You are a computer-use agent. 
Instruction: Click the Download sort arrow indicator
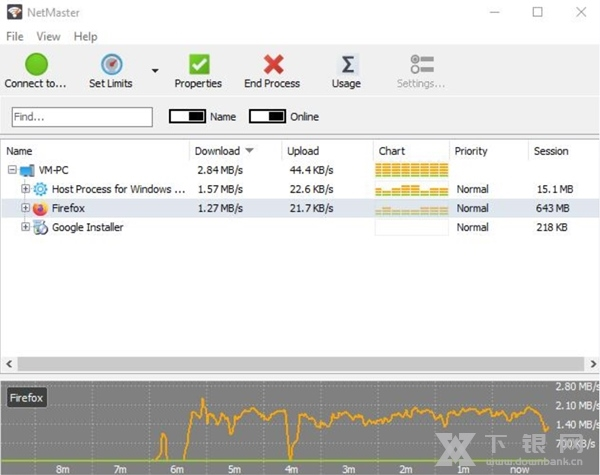point(249,151)
